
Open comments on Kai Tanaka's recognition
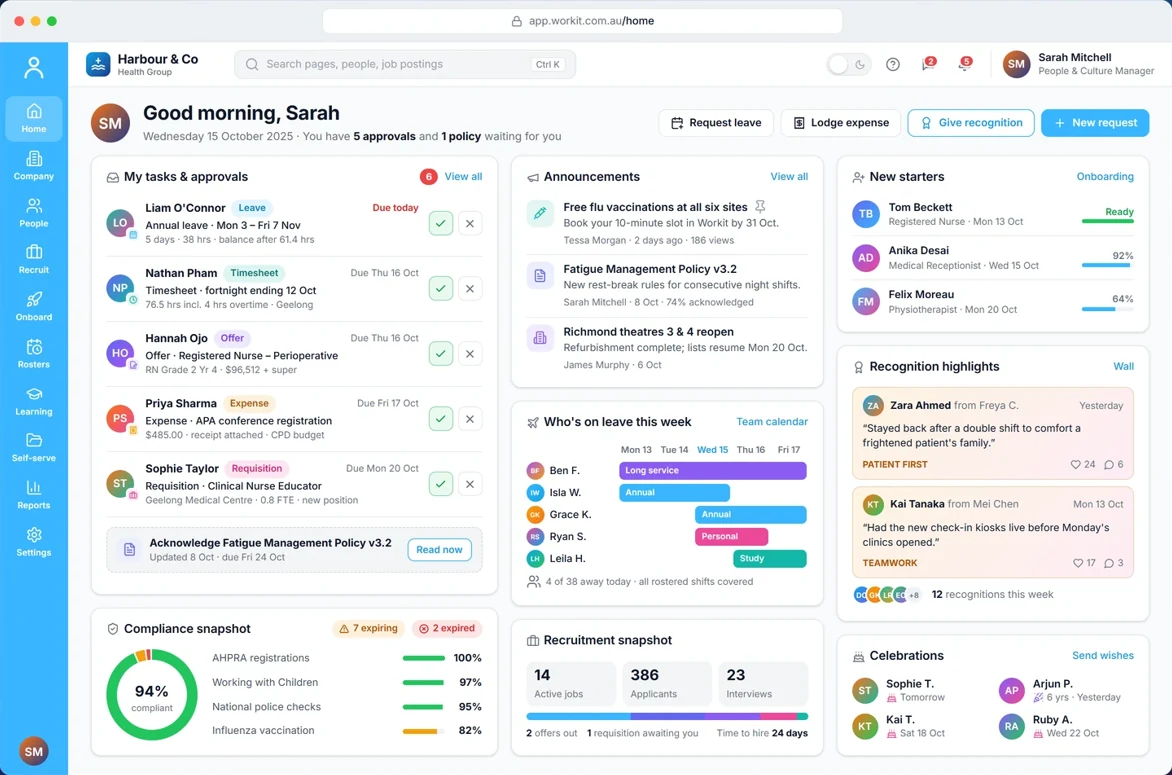(x=1109, y=563)
